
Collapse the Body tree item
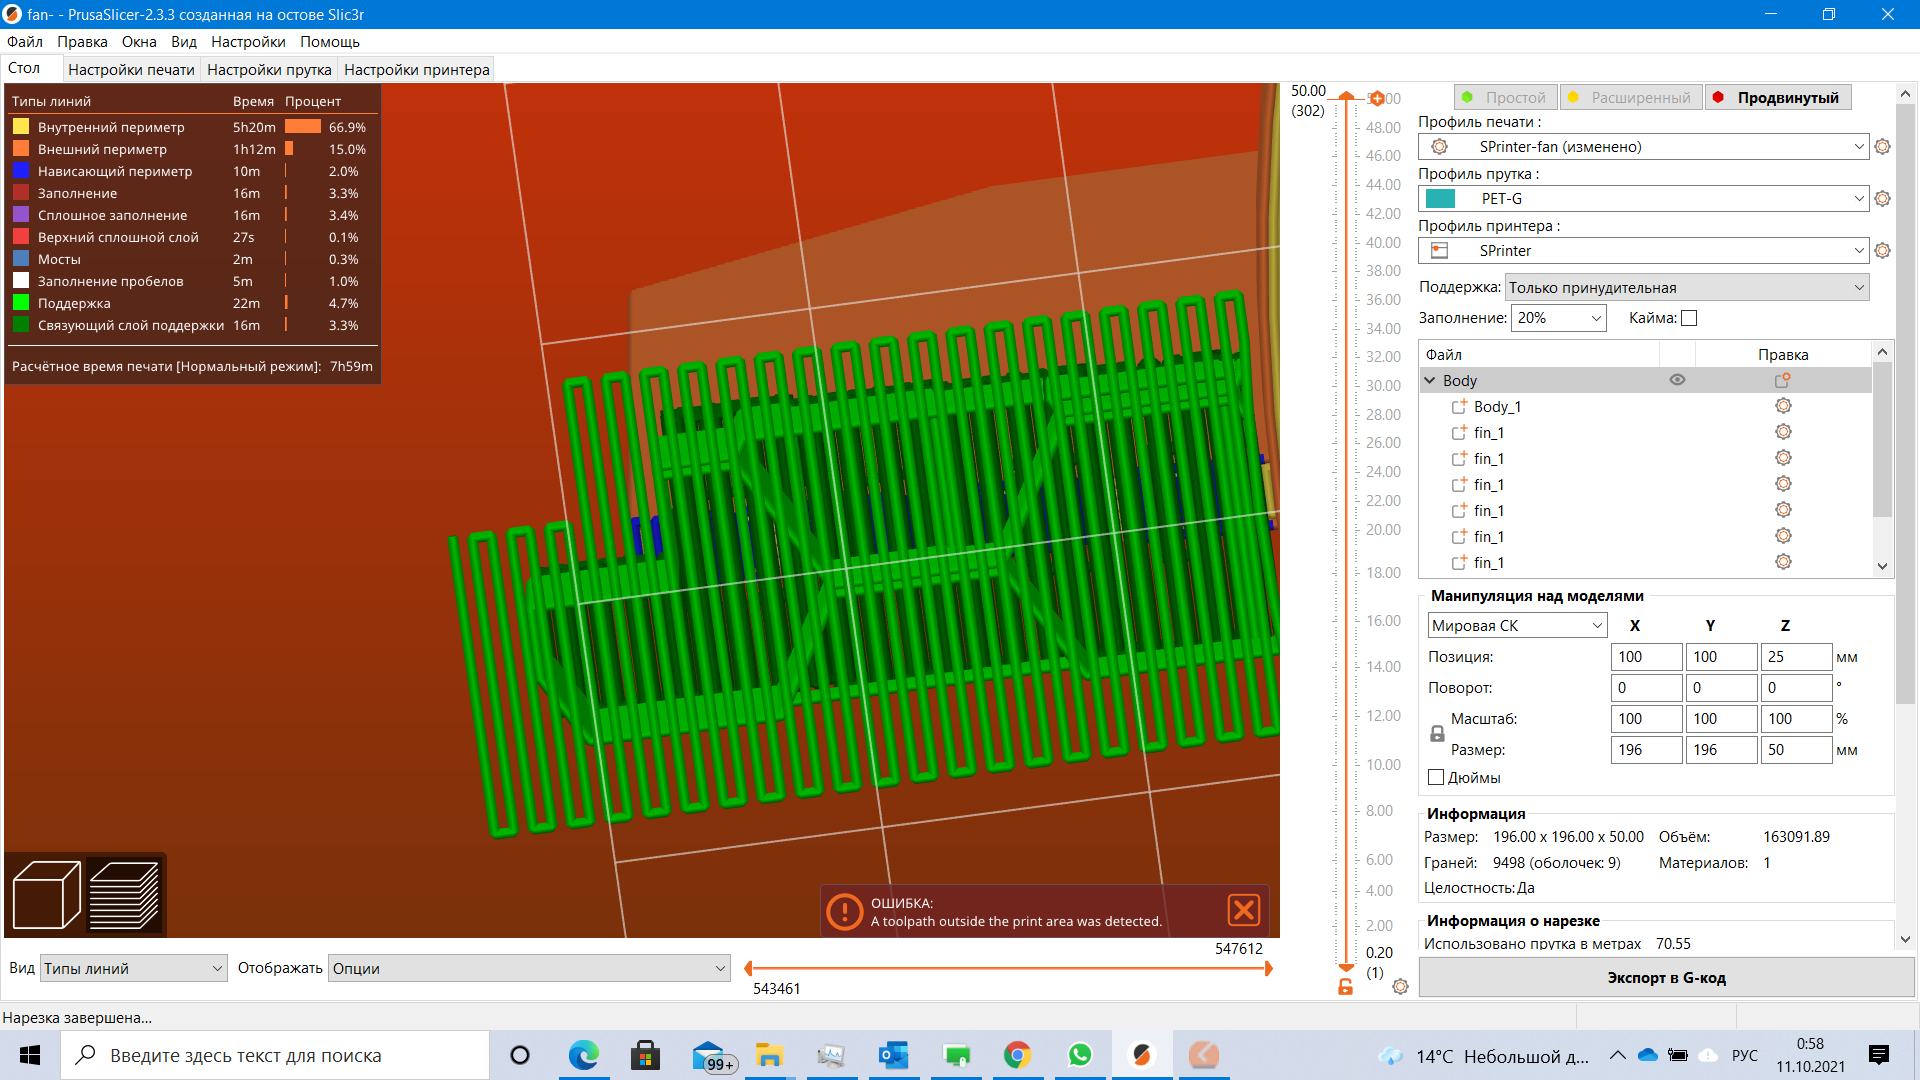click(1430, 381)
